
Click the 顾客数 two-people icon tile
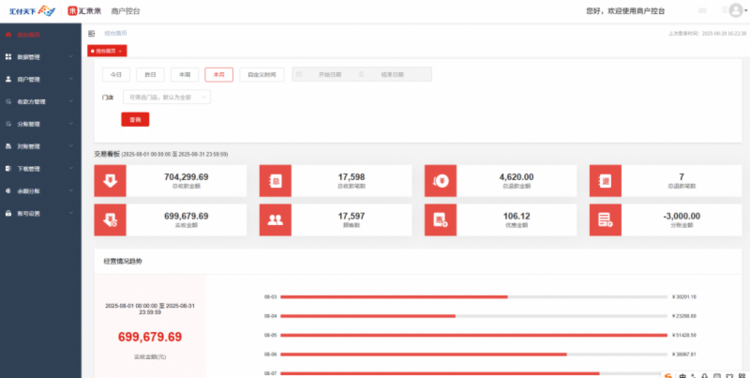(x=275, y=220)
